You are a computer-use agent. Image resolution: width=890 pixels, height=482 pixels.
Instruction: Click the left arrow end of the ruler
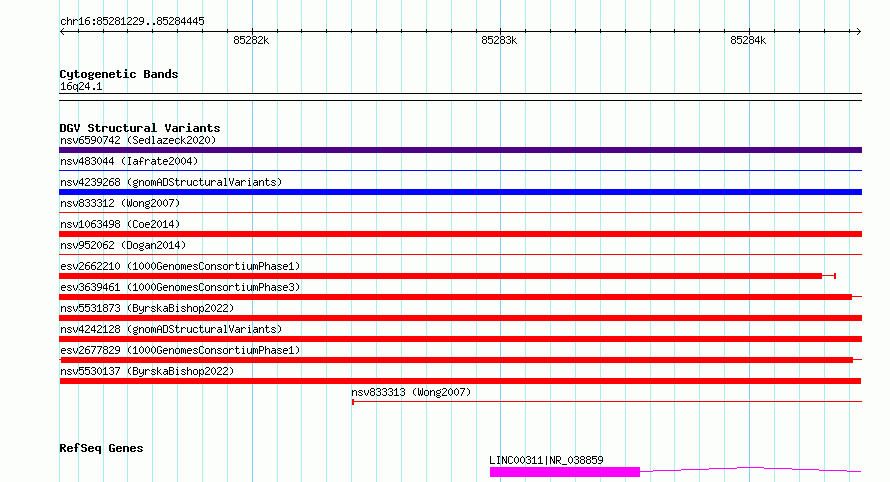[x=62, y=32]
